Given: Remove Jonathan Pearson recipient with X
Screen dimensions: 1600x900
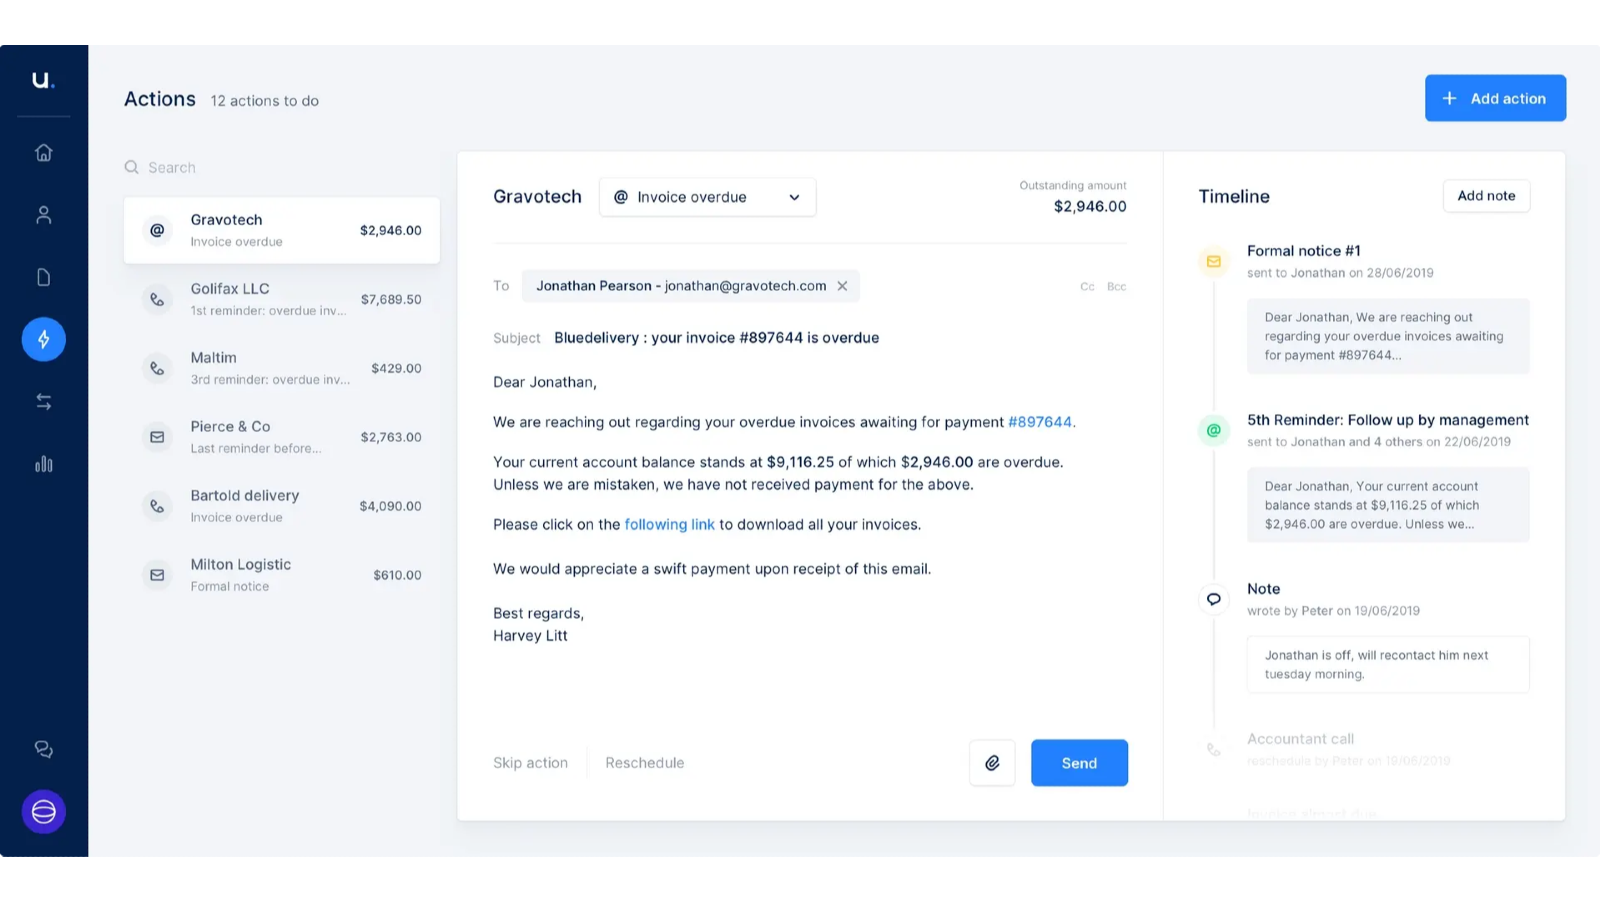Looking at the screenshot, I should pyautogui.click(x=842, y=286).
